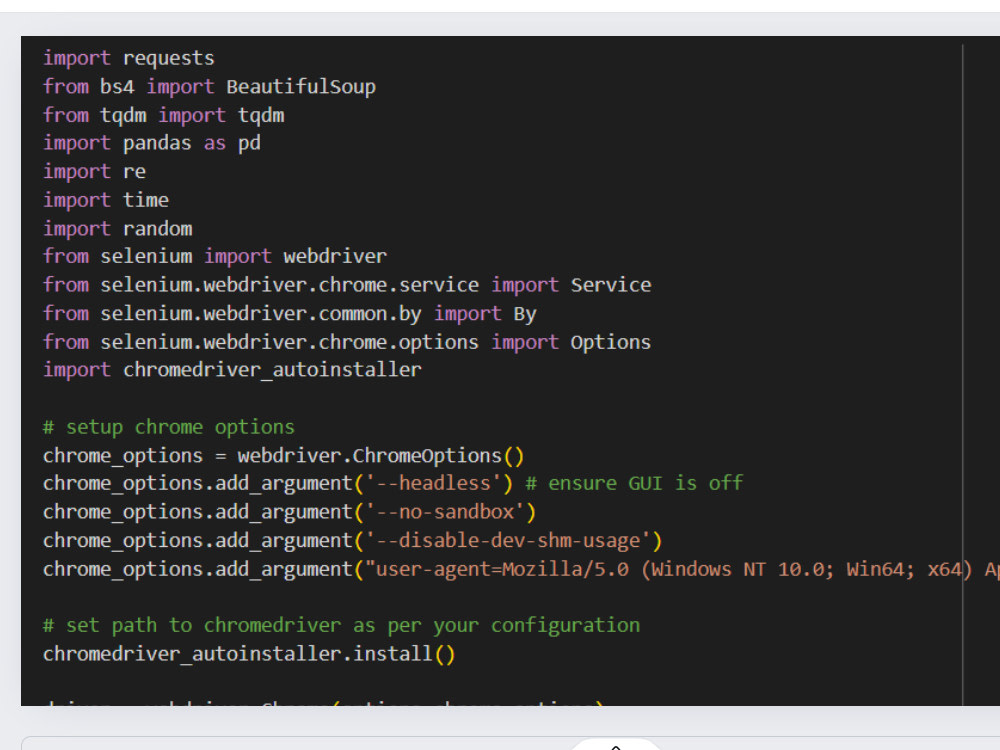Image resolution: width=1000 pixels, height=750 pixels.
Task: Click the 'import requests' code line
Action: [129, 59]
